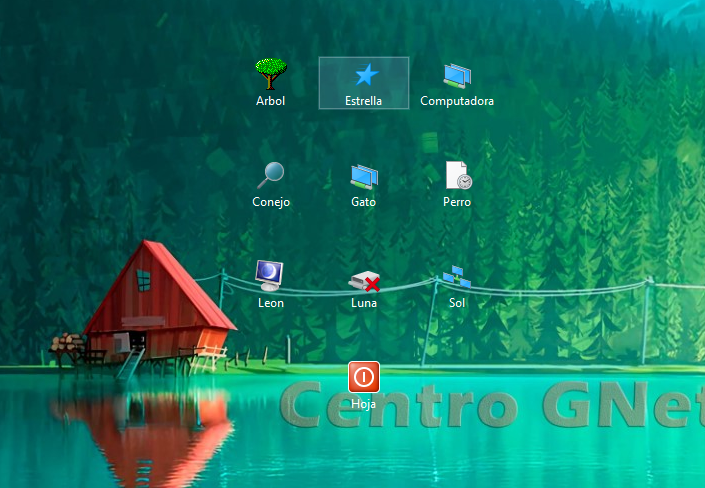Select the Gato monitors icon
The width and height of the screenshot is (705, 488).
click(364, 176)
